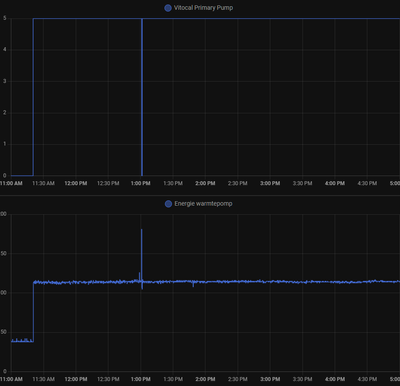This screenshot has width=400, height=386.
Task: Toggle the Energie warmtepomp legend dot
Action: (168, 204)
